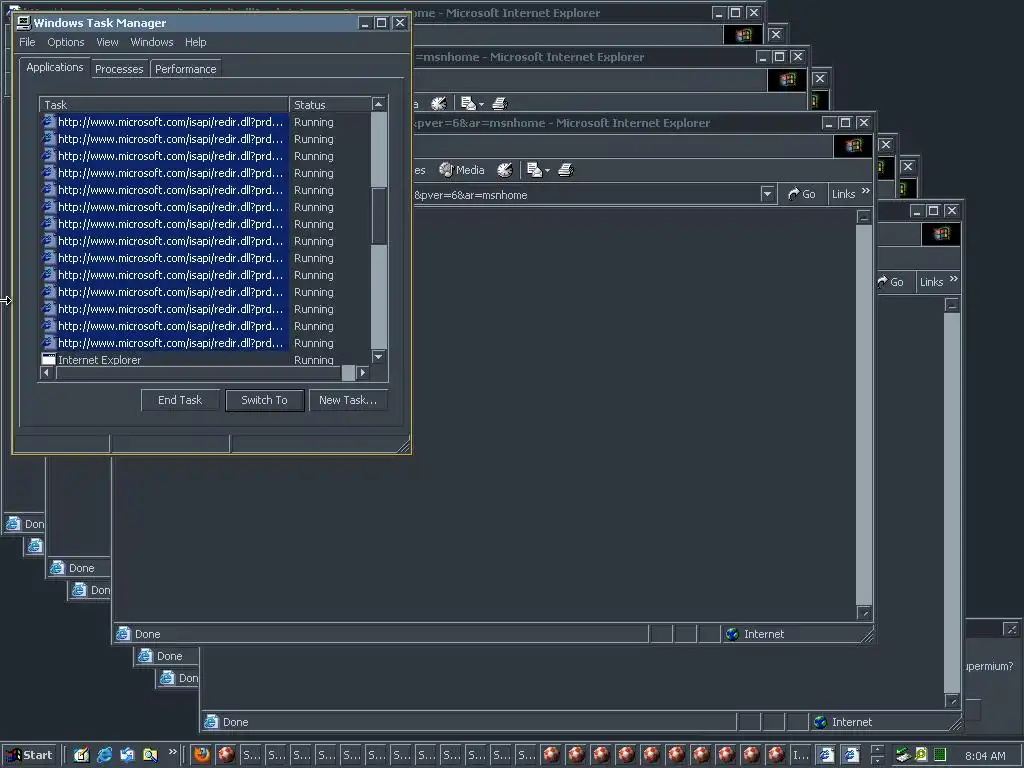
Task: Click the green CPU usage tray icon
Action: [940, 755]
